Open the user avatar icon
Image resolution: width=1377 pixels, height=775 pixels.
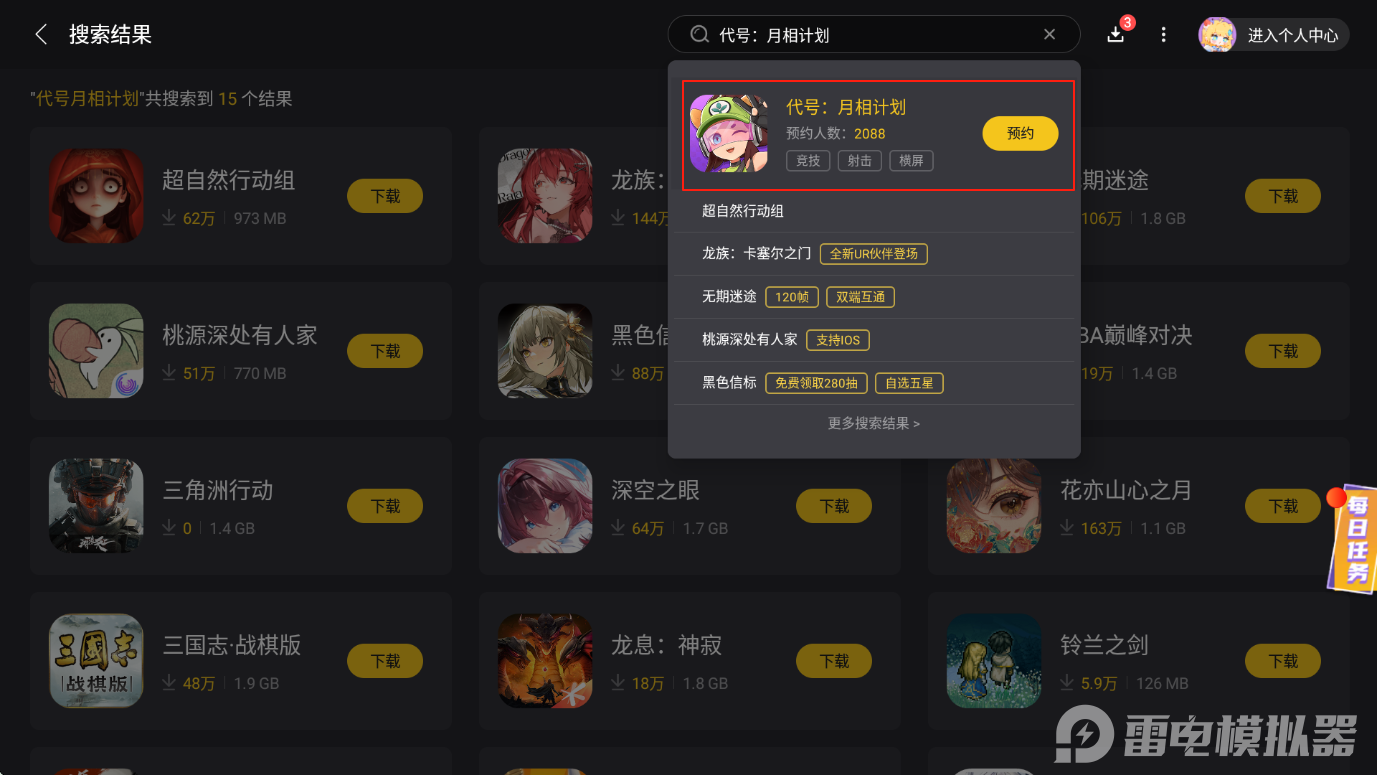coord(1217,35)
